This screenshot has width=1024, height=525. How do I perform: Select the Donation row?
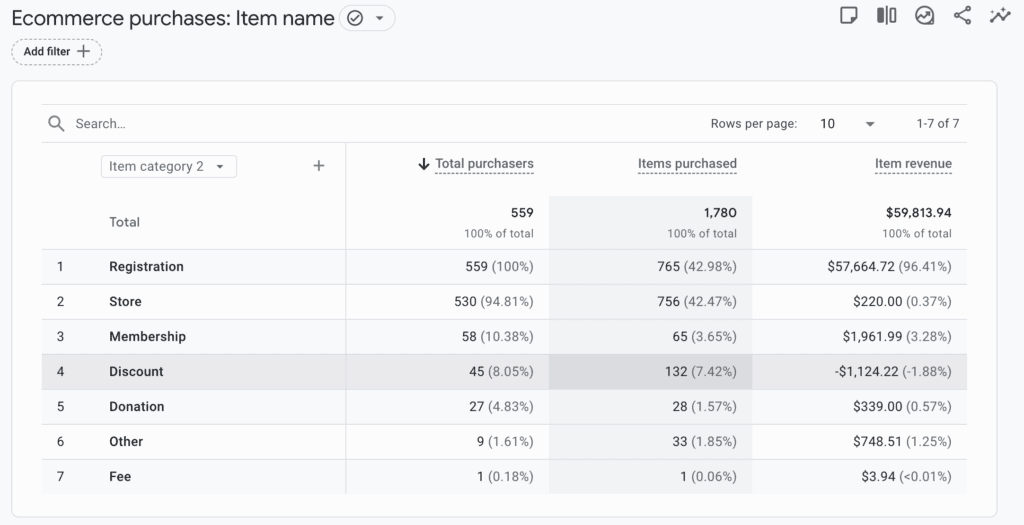[x=137, y=407]
